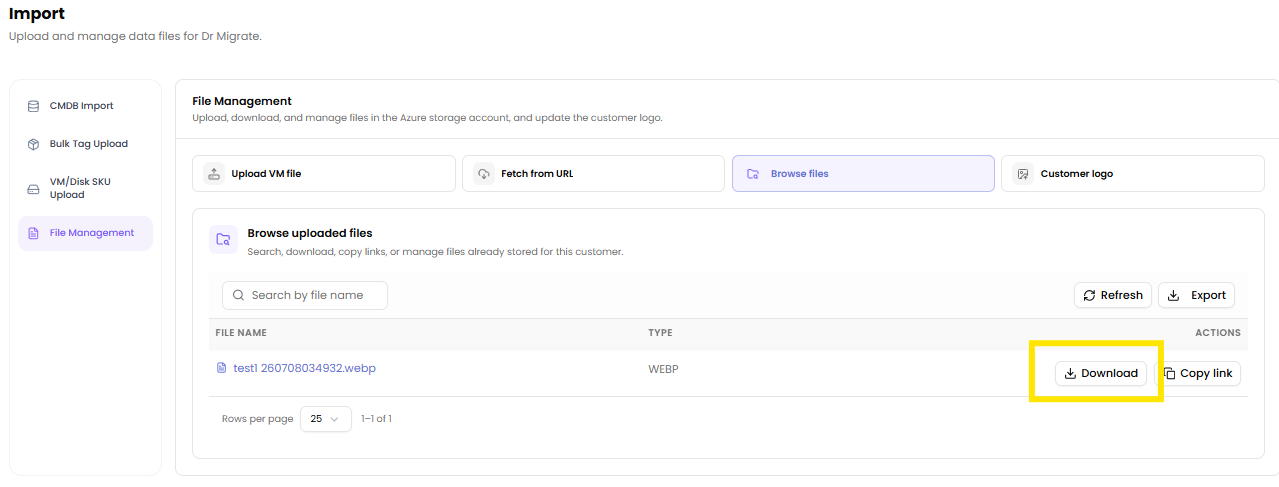
Task: Click the Customer logo image icon
Action: 1023,173
